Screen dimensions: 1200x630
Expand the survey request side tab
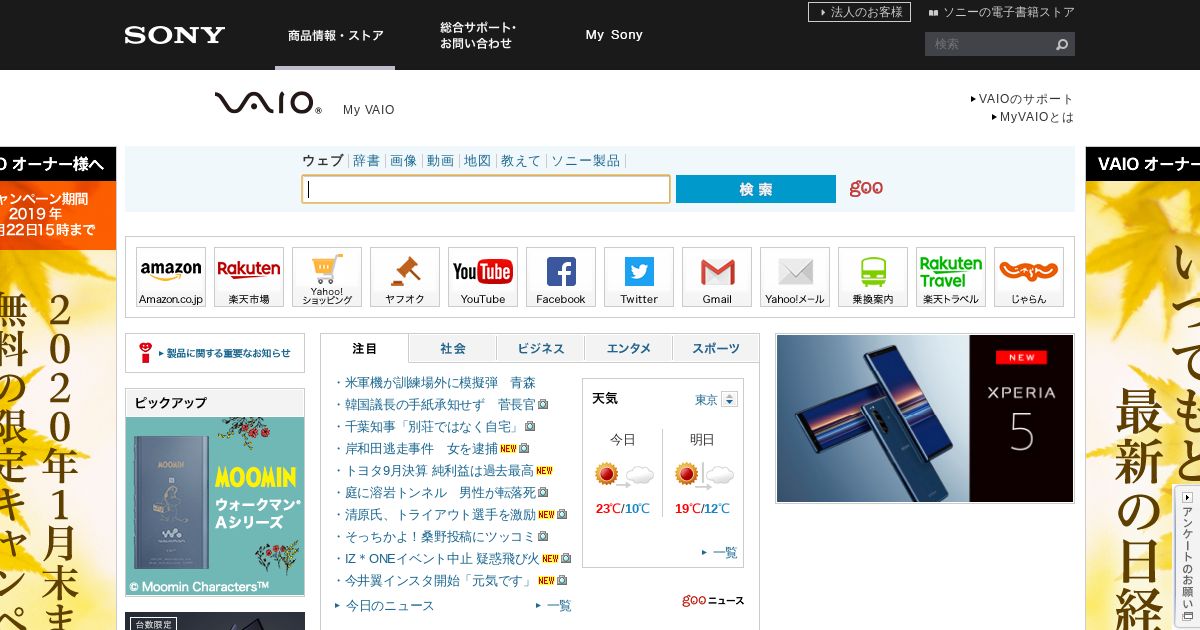click(1187, 558)
